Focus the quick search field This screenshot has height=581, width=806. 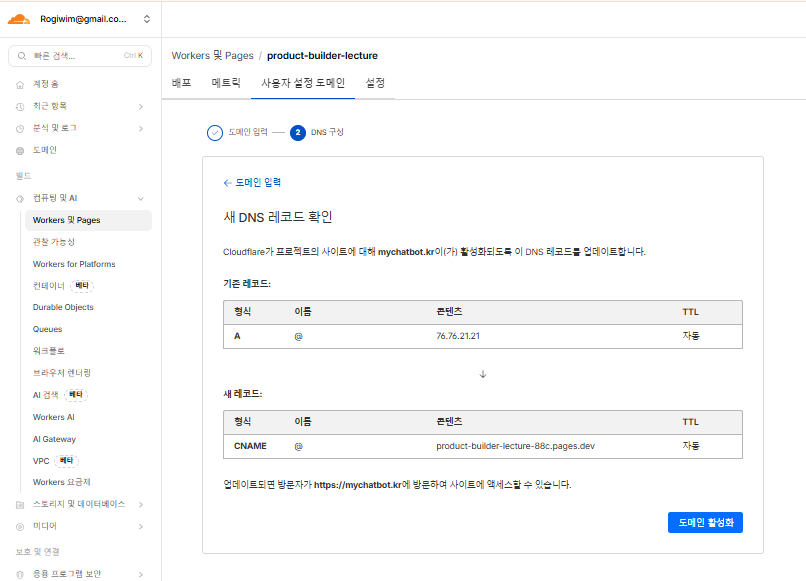80,56
